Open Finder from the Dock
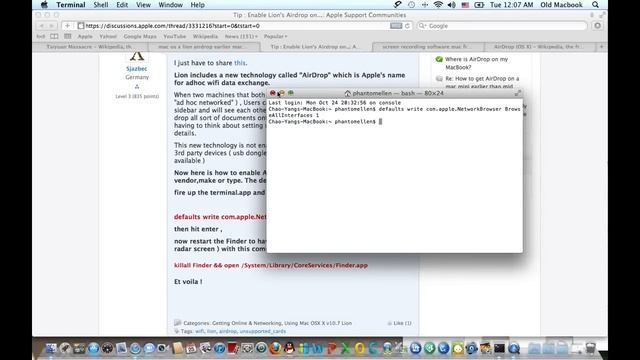640x360 pixels. [51, 348]
